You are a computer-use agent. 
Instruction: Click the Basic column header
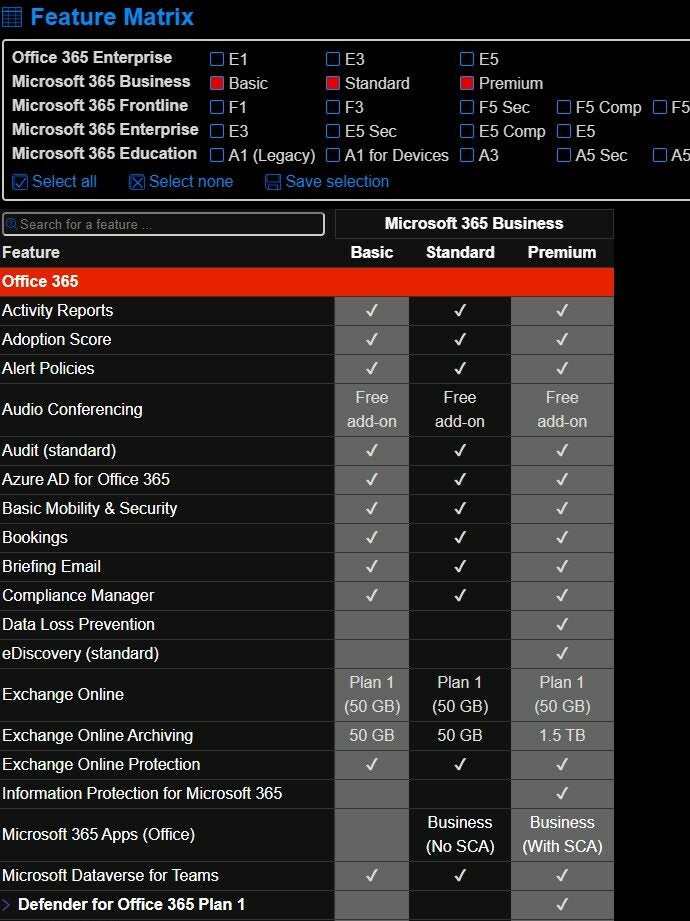pyautogui.click(x=372, y=253)
